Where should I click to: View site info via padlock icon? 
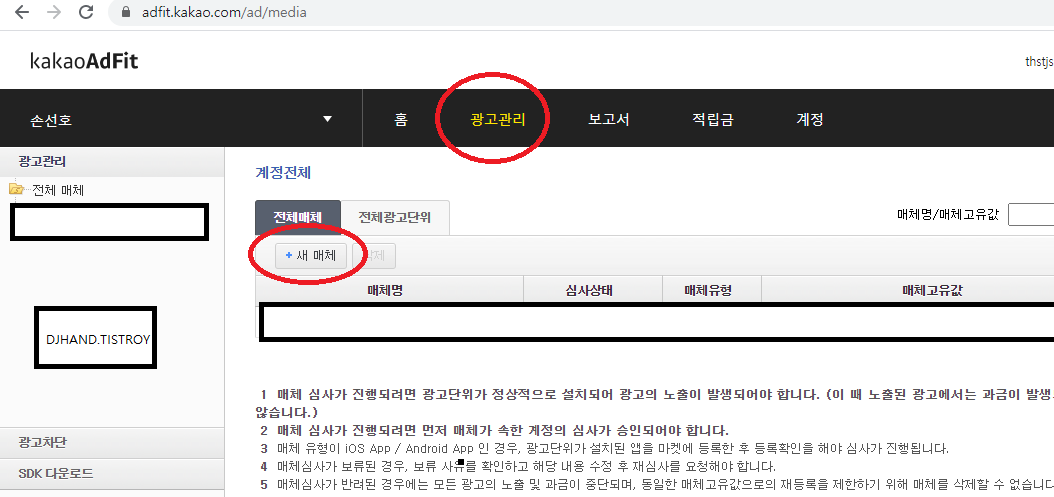pyautogui.click(x=125, y=12)
